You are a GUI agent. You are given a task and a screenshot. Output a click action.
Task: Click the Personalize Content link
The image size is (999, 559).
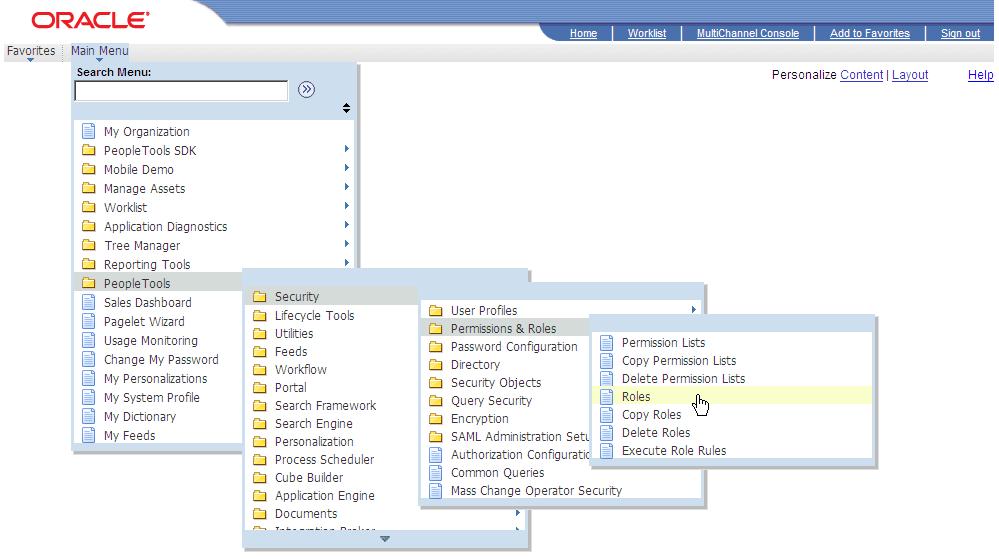tap(861, 75)
